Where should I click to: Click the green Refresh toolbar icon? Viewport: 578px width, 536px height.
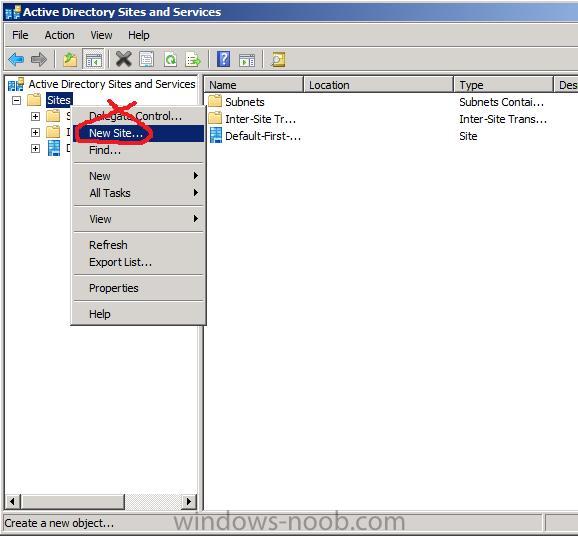click(170, 59)
